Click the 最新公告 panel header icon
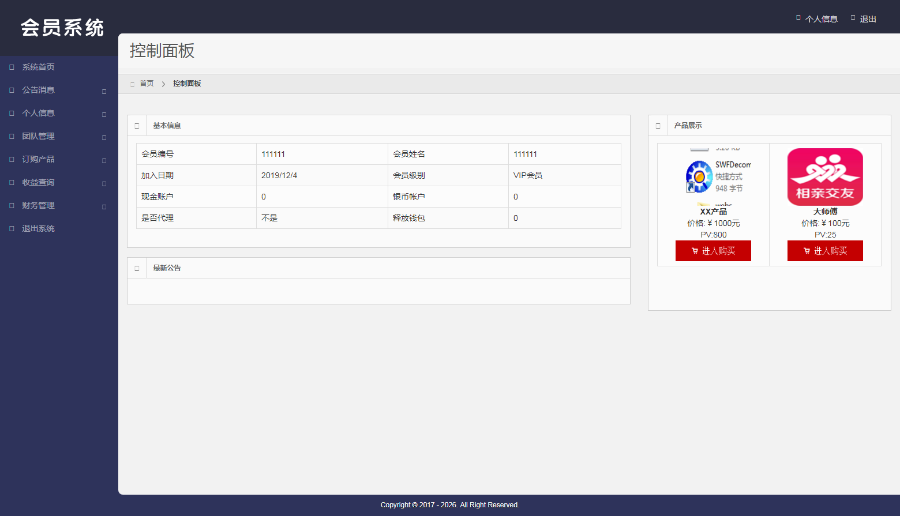 click(137, 268)
